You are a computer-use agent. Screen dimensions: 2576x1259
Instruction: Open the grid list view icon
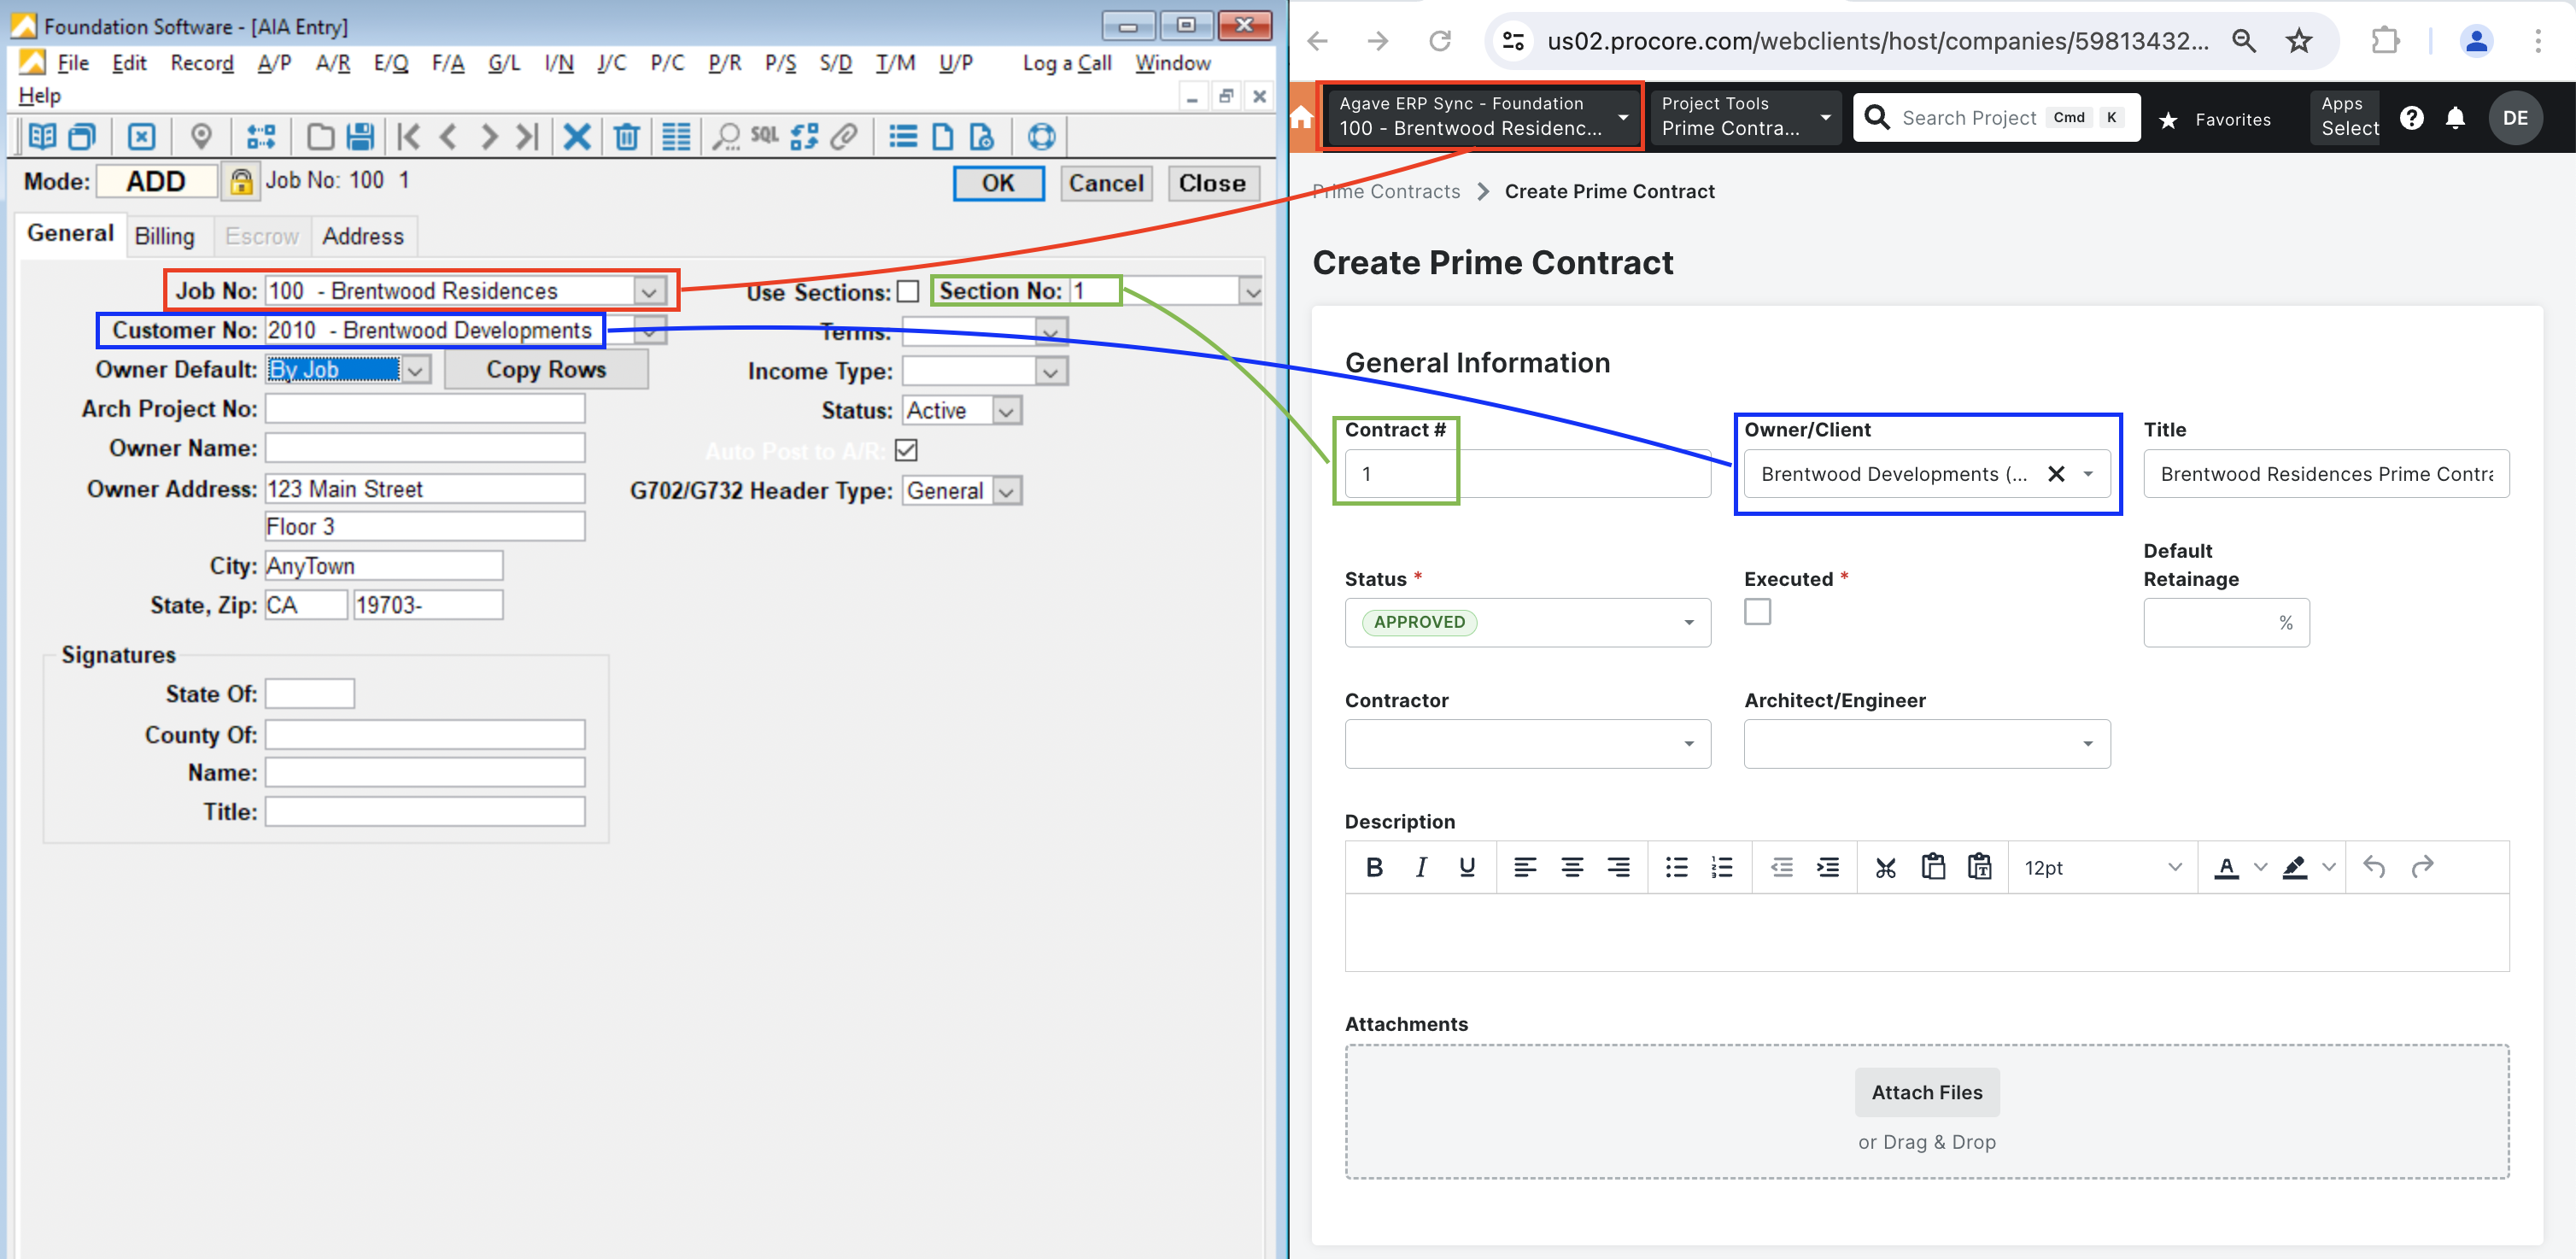click(677, 136)
